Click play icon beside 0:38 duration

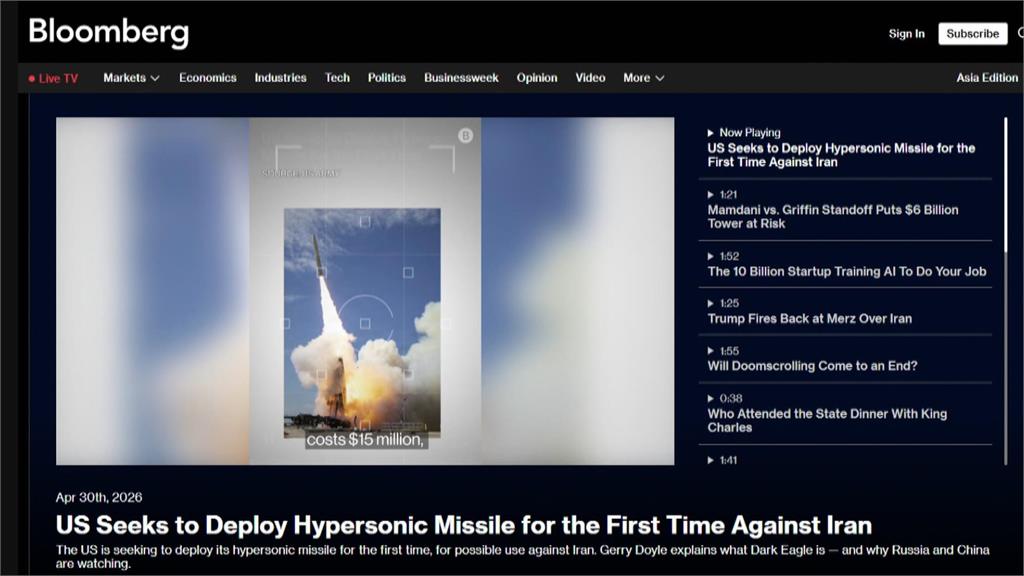coord(711,398)
